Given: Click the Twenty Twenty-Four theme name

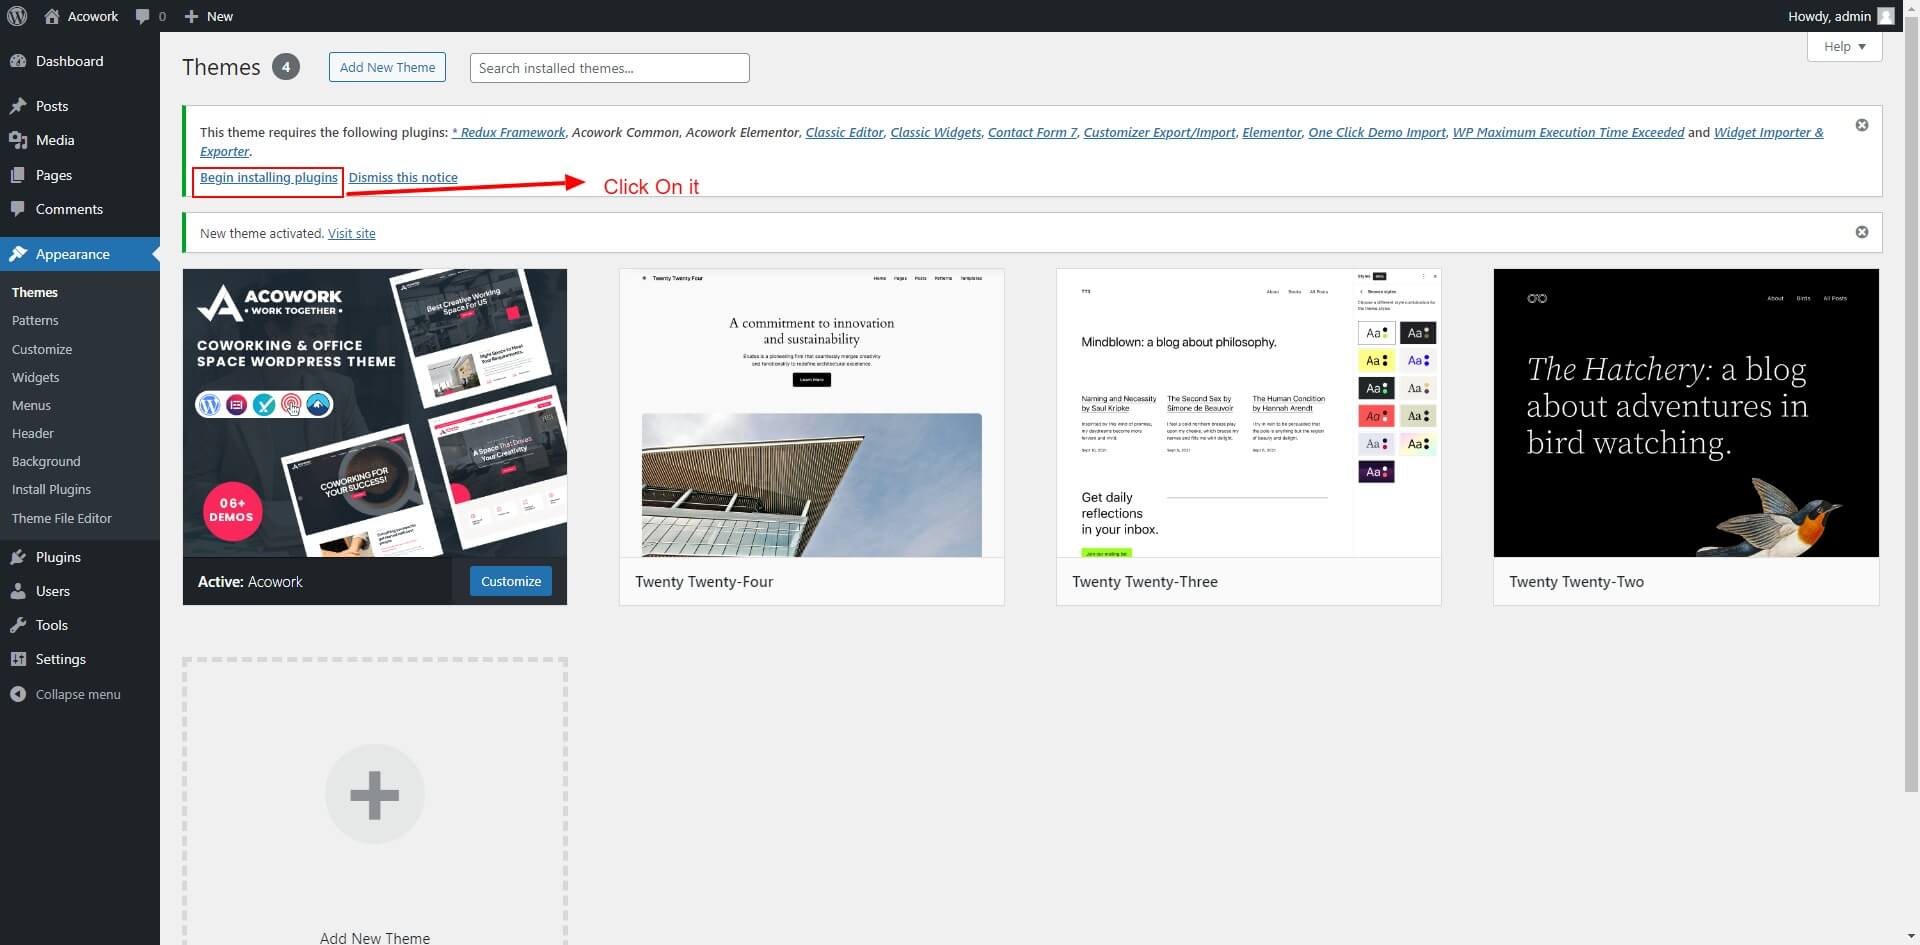Looking at the screenshot, I should click(704, 581).
